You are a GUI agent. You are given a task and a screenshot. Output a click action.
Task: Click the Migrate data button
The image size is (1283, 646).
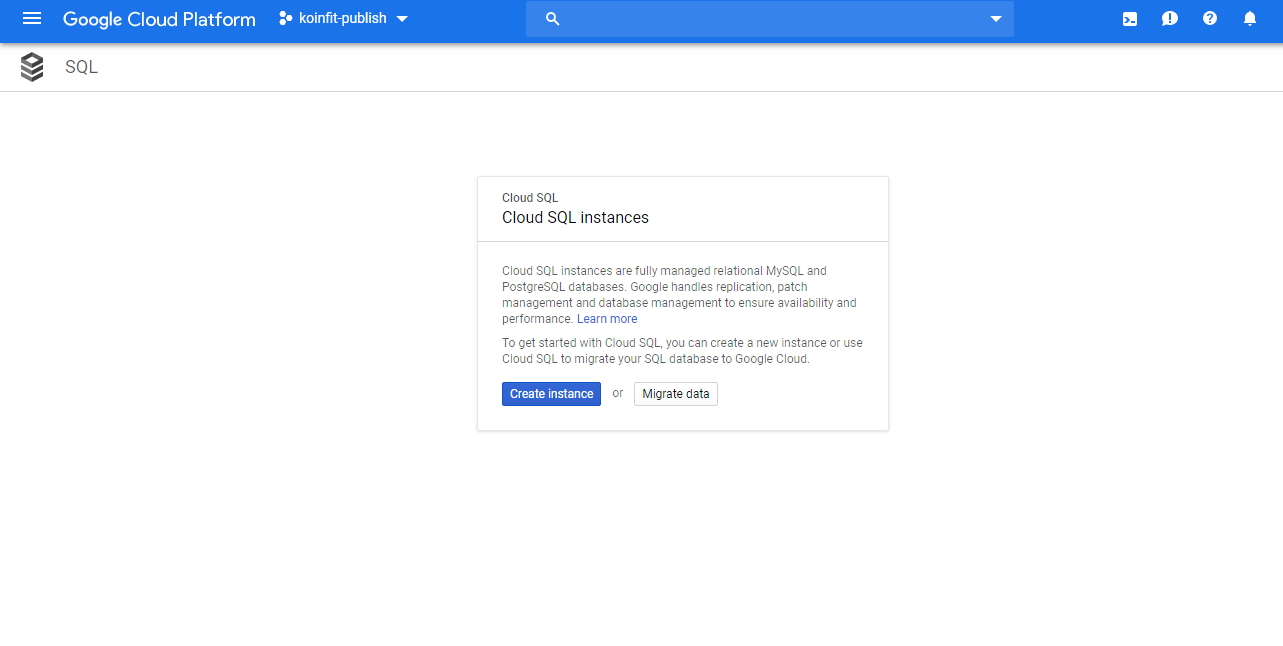point(676,394)
